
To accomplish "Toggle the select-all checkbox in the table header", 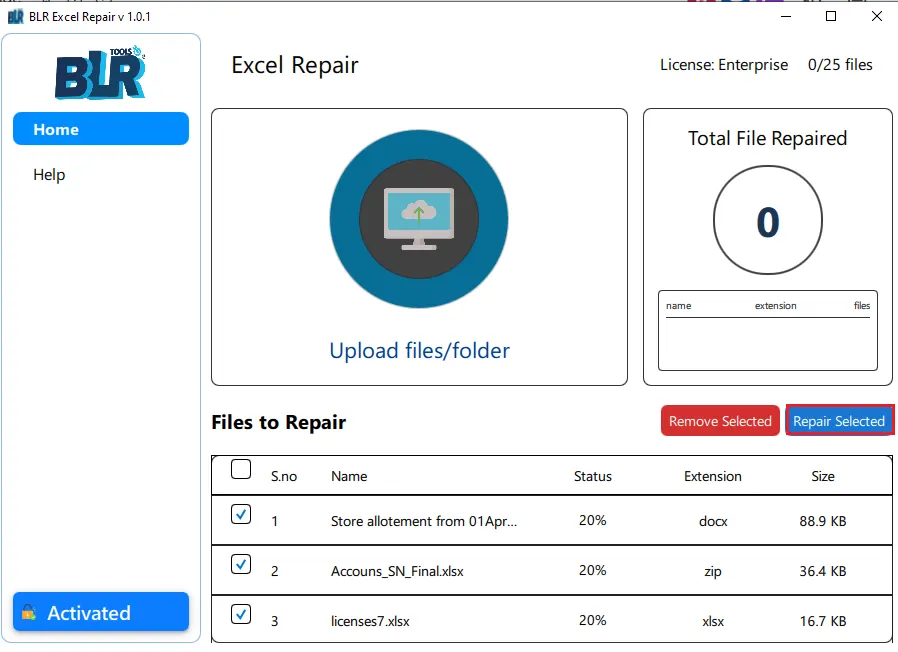I will 240,469.
